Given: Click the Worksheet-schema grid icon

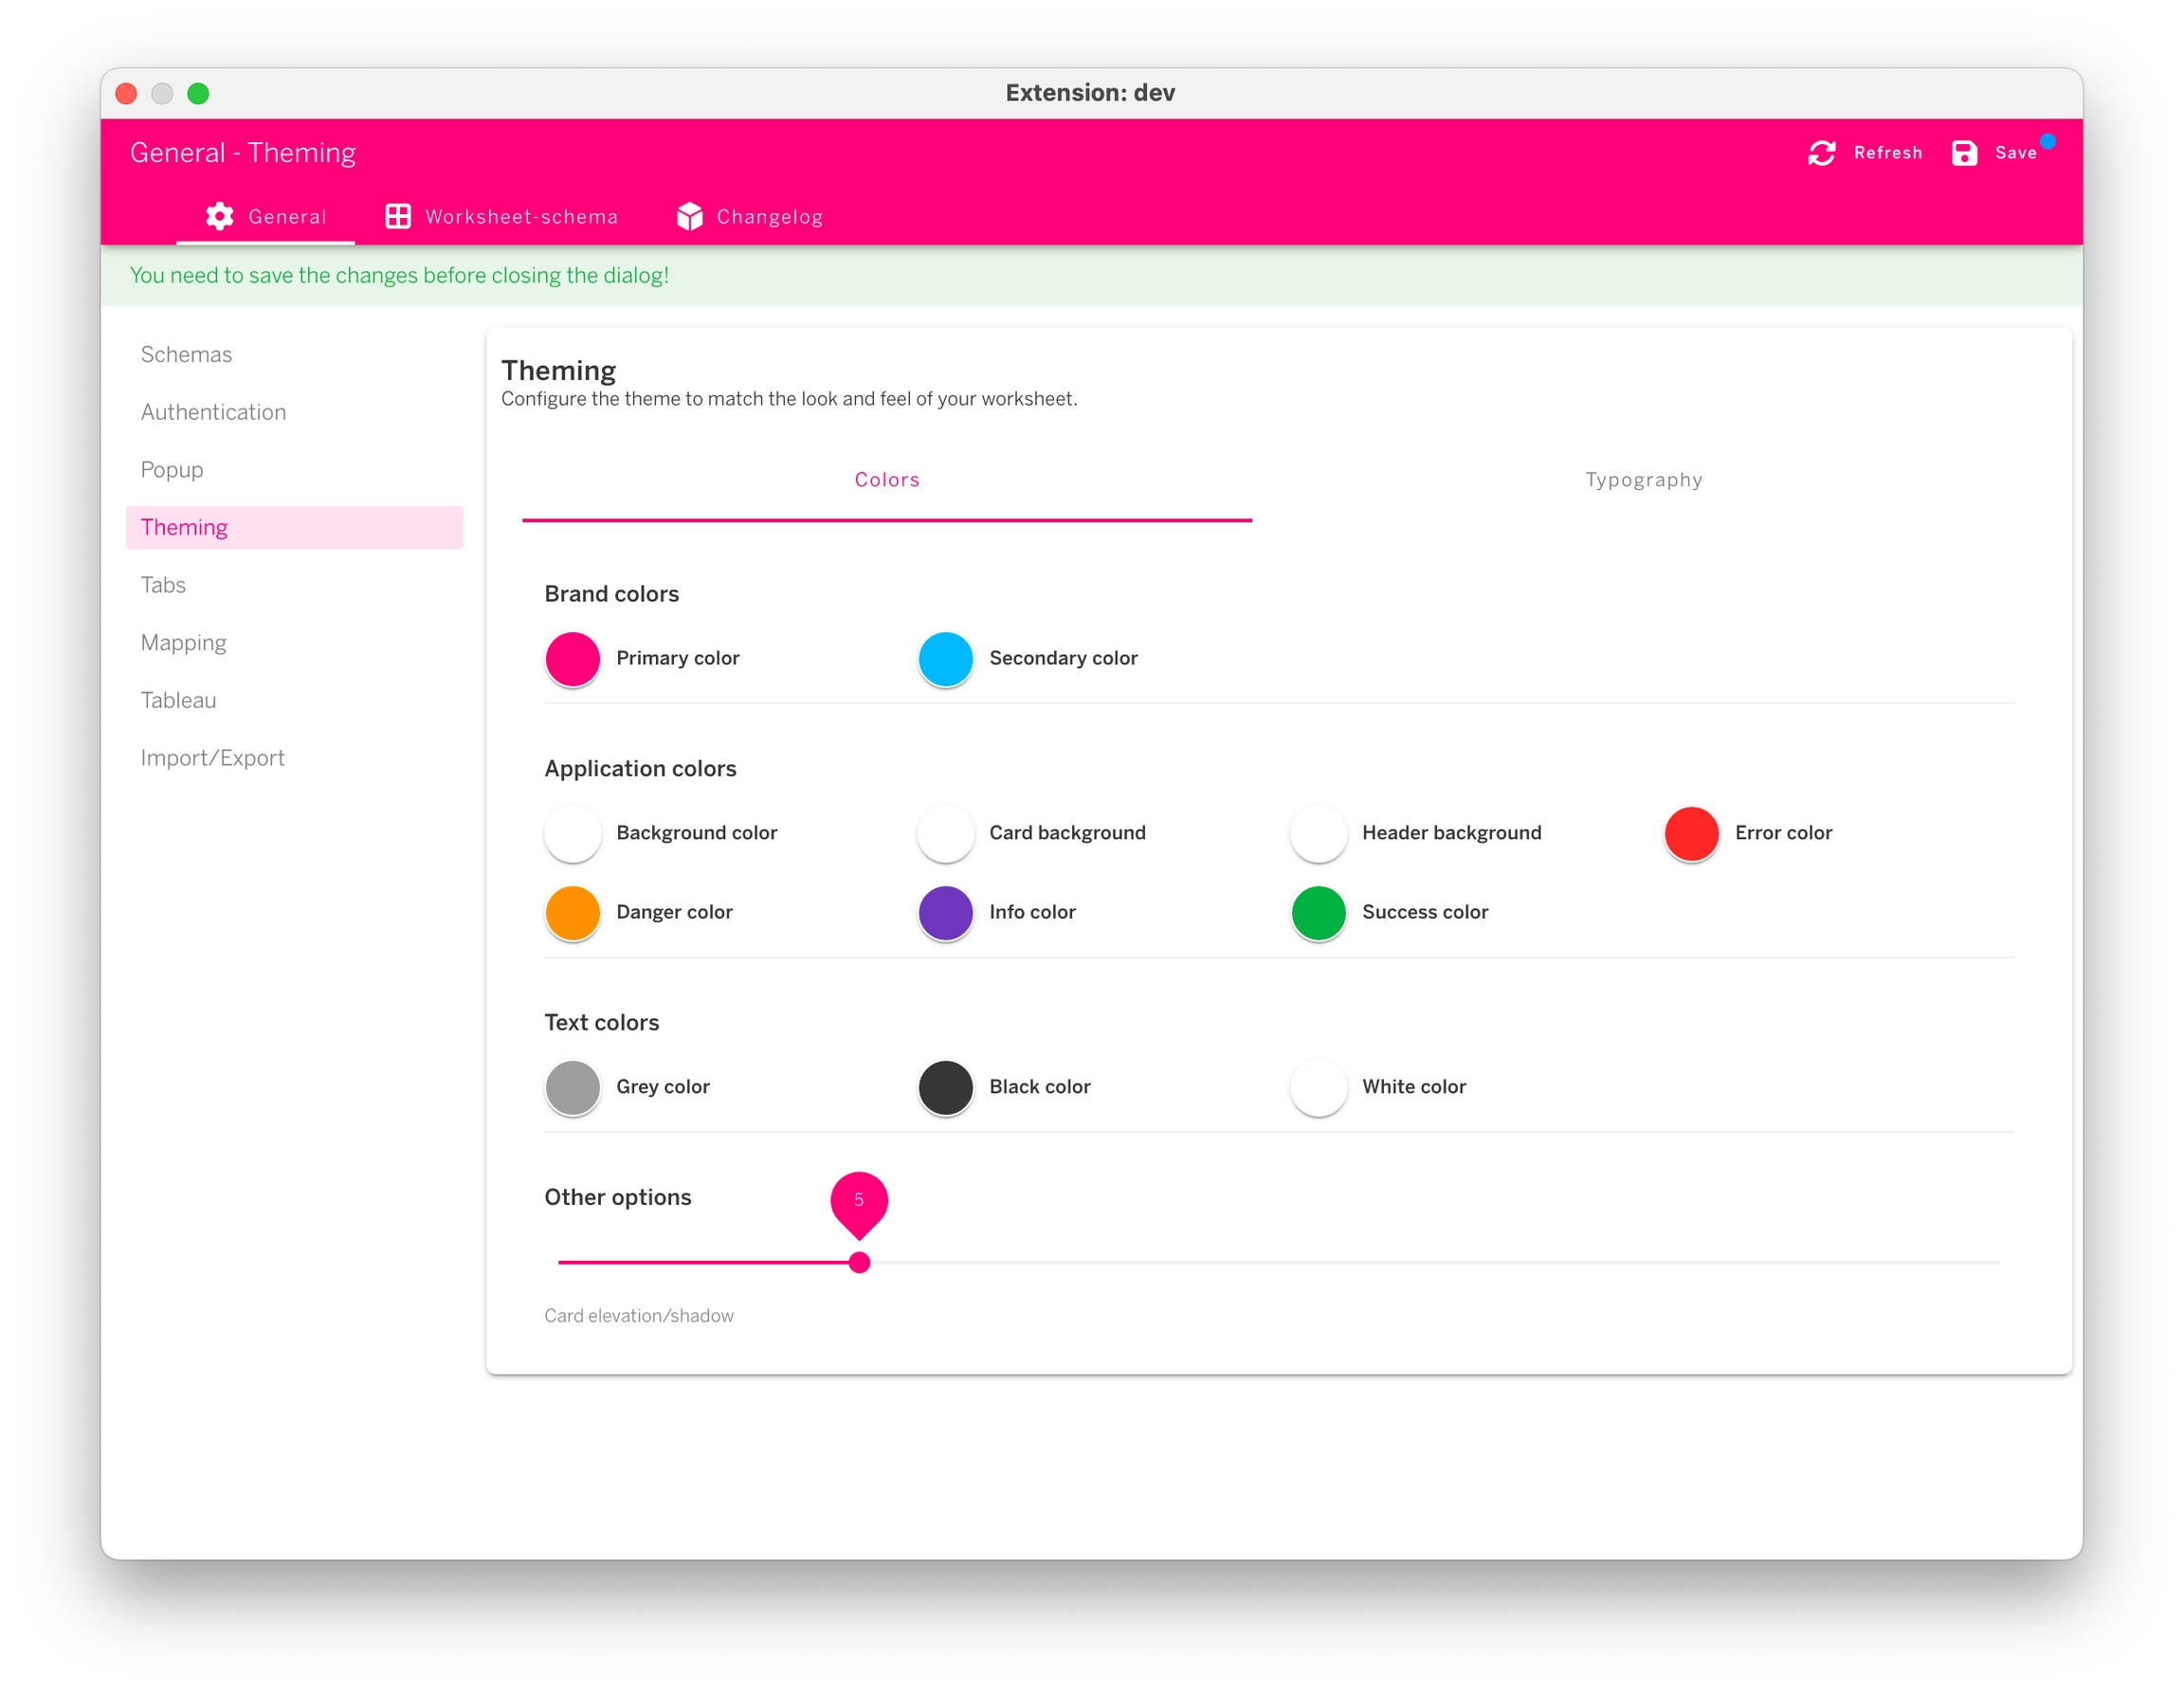Looking at the screenshot, I should point(398,216).
